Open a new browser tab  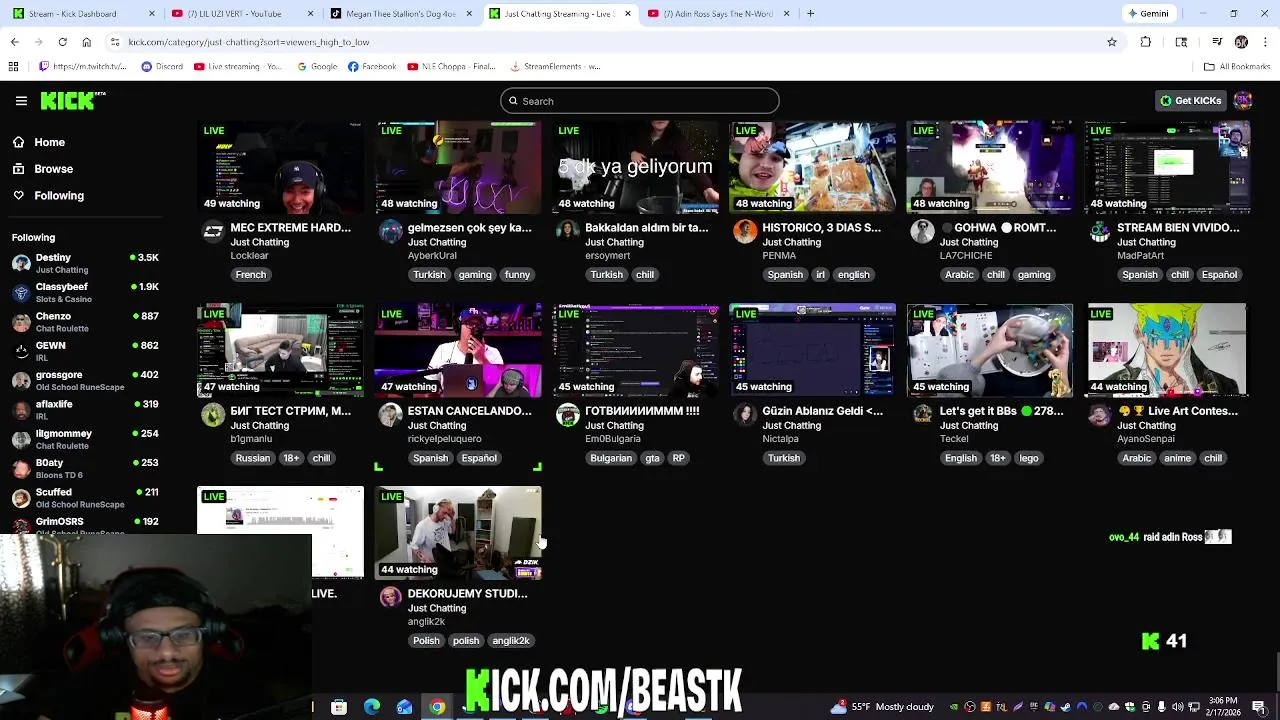click(x=810, y=14)
